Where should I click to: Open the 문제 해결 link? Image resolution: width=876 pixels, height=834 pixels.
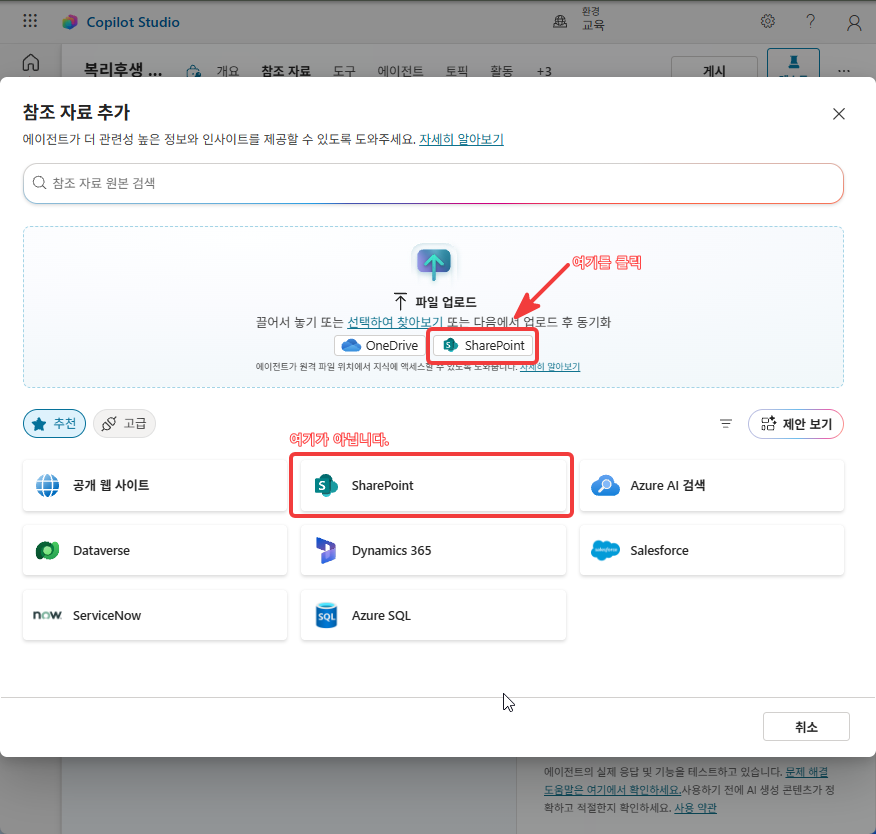click(807, 771)
